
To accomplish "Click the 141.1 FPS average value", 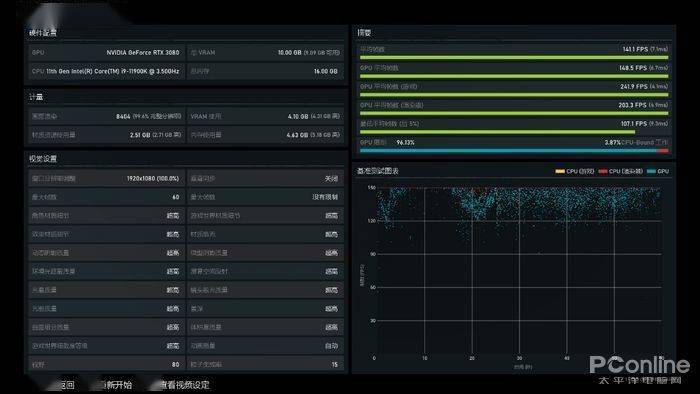I will click(635, 49).
